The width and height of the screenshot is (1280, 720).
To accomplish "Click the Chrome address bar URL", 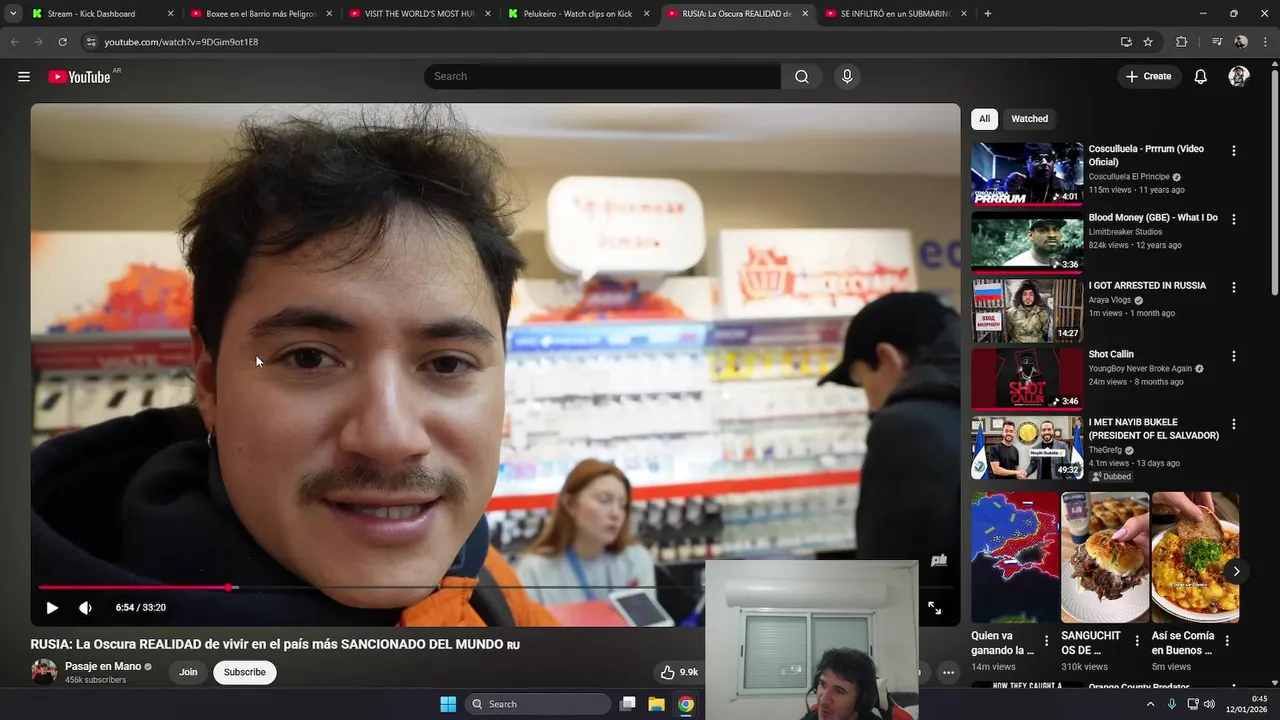I will tap(181, 42).
